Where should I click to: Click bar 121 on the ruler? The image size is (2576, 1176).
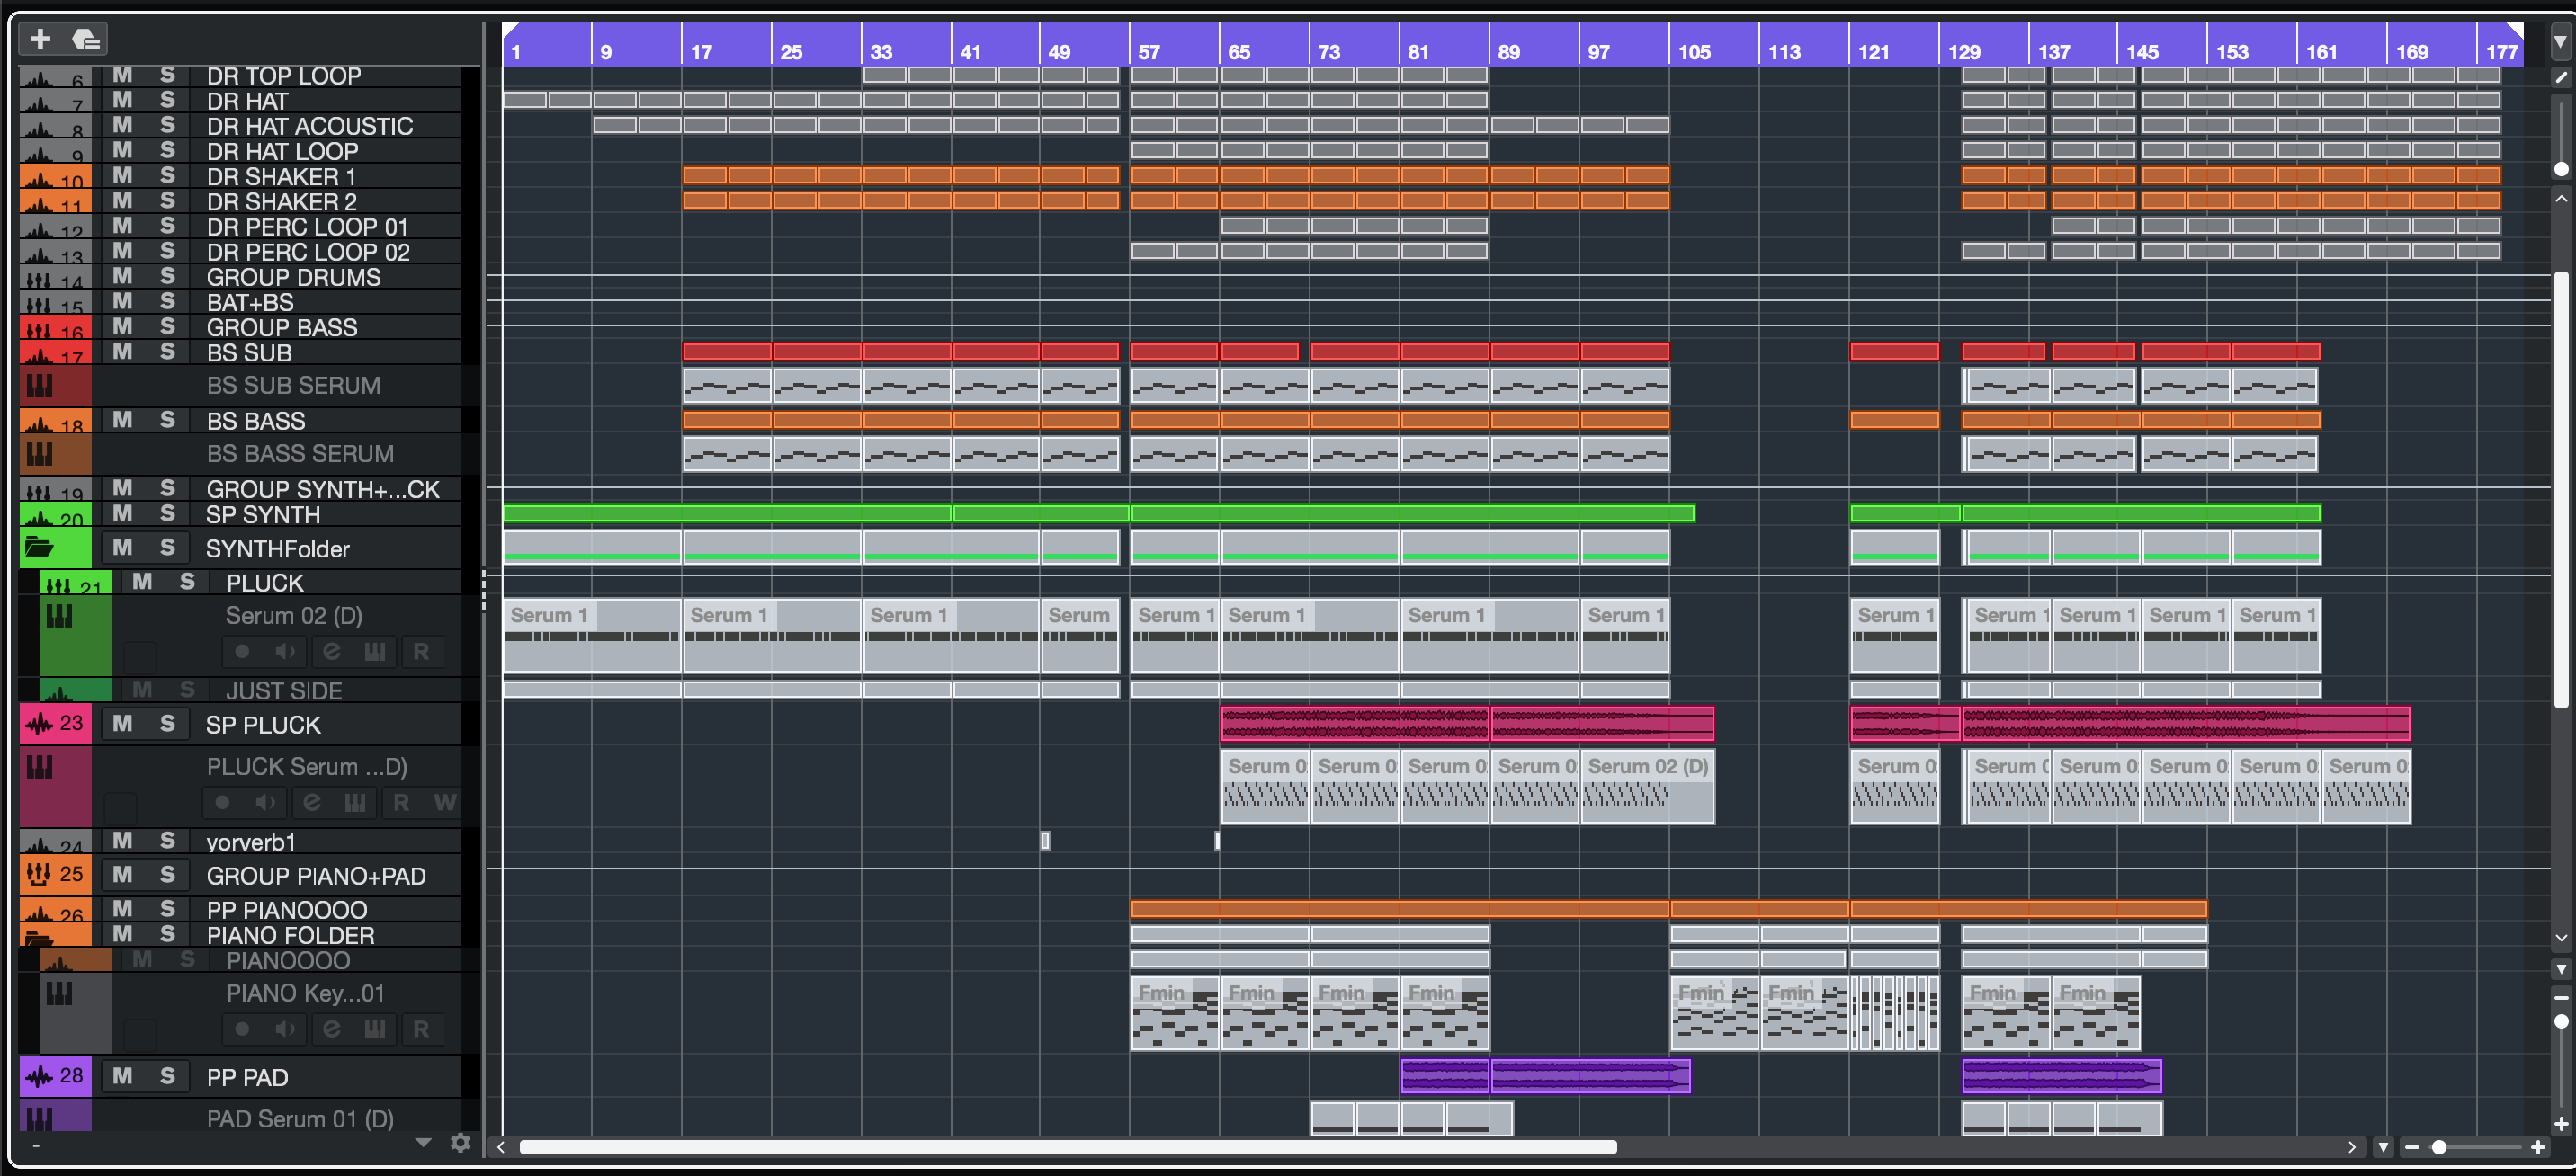[1874, 51]
